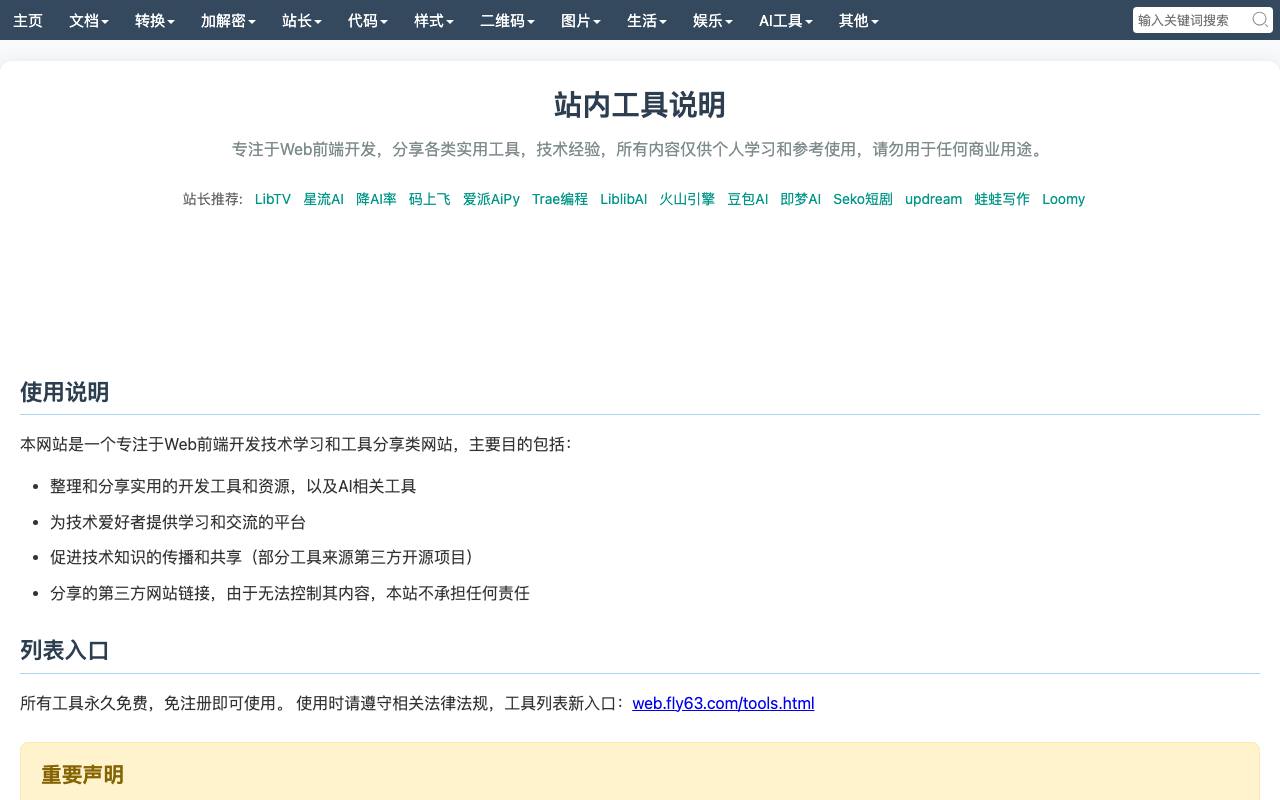Select bullet about 整理和分享实用的开发工具
This screenshot has height=800, width=1280.
pos(233,486)
